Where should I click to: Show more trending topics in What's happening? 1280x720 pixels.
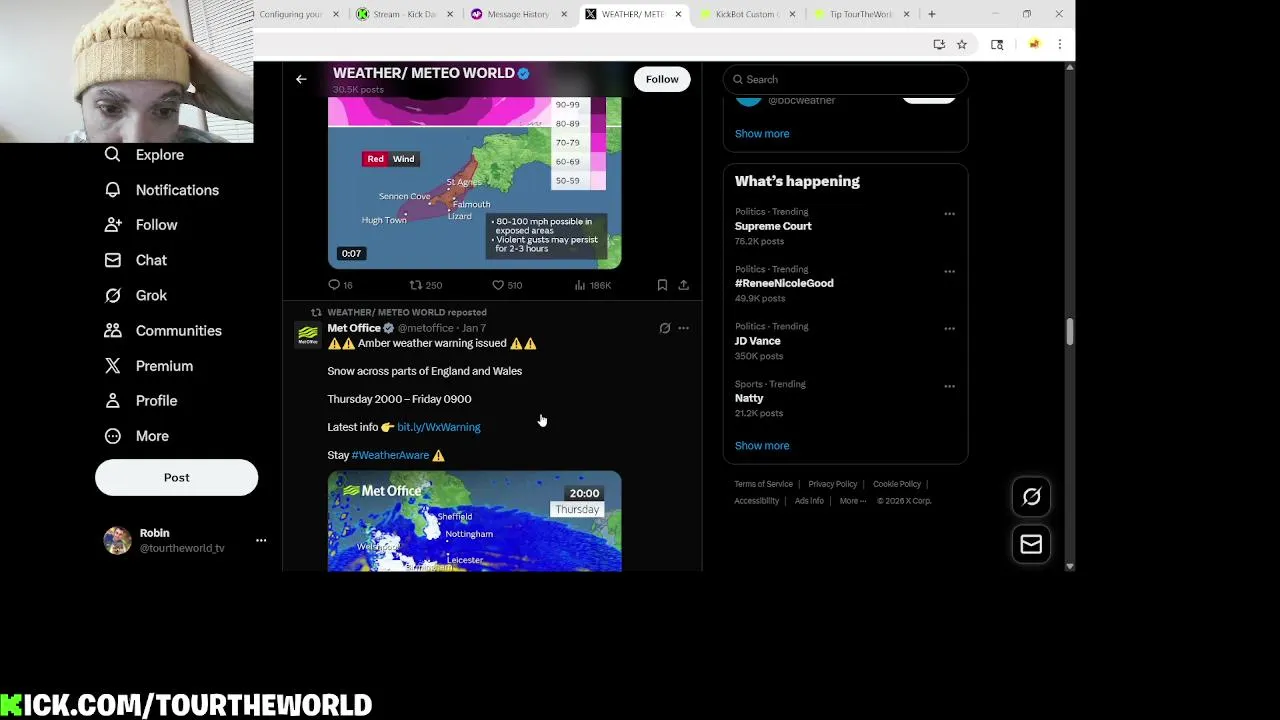coord(762,446)
